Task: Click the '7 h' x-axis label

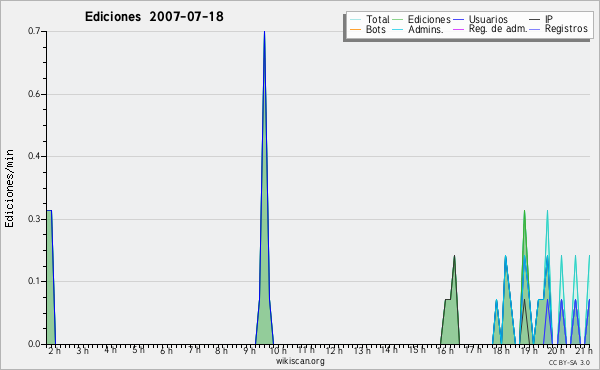Action: pyautogui.click(x=194, y=350)
